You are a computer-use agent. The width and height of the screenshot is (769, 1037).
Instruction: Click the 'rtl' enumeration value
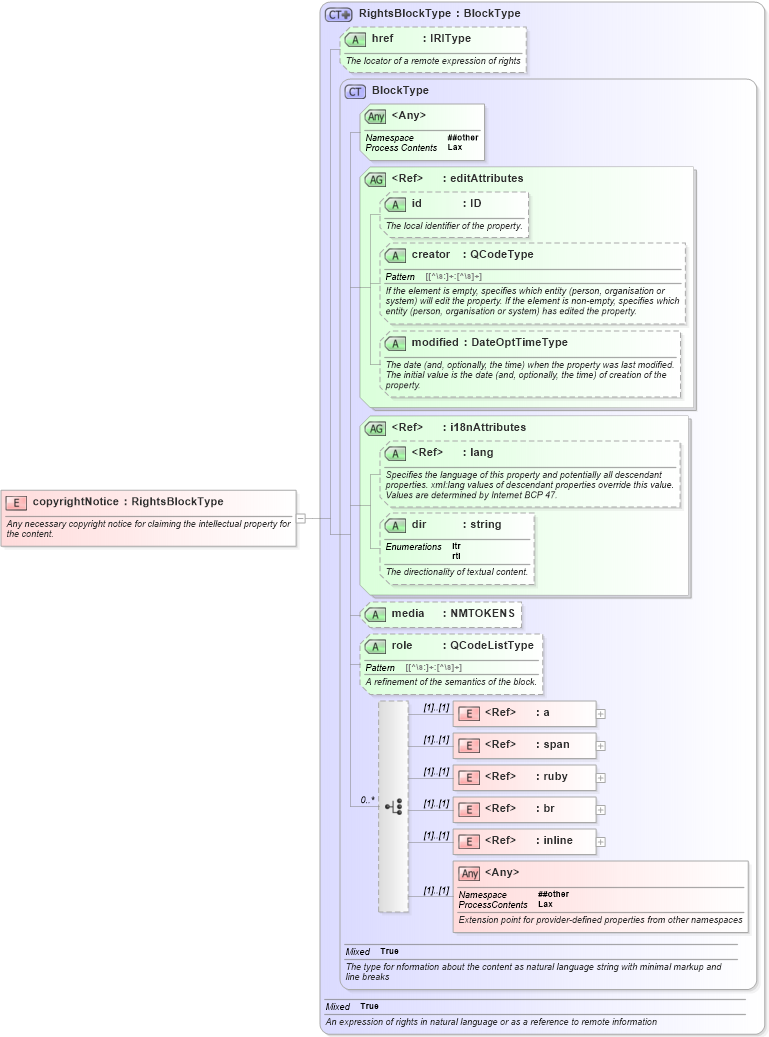coord(456,556)
